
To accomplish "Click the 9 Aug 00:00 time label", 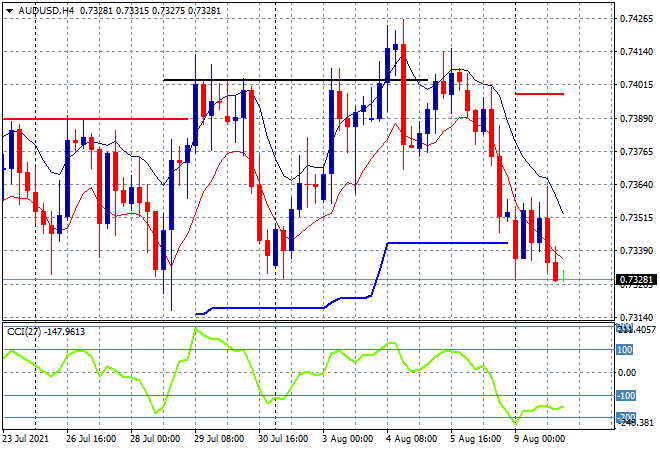I will (540, 438).
